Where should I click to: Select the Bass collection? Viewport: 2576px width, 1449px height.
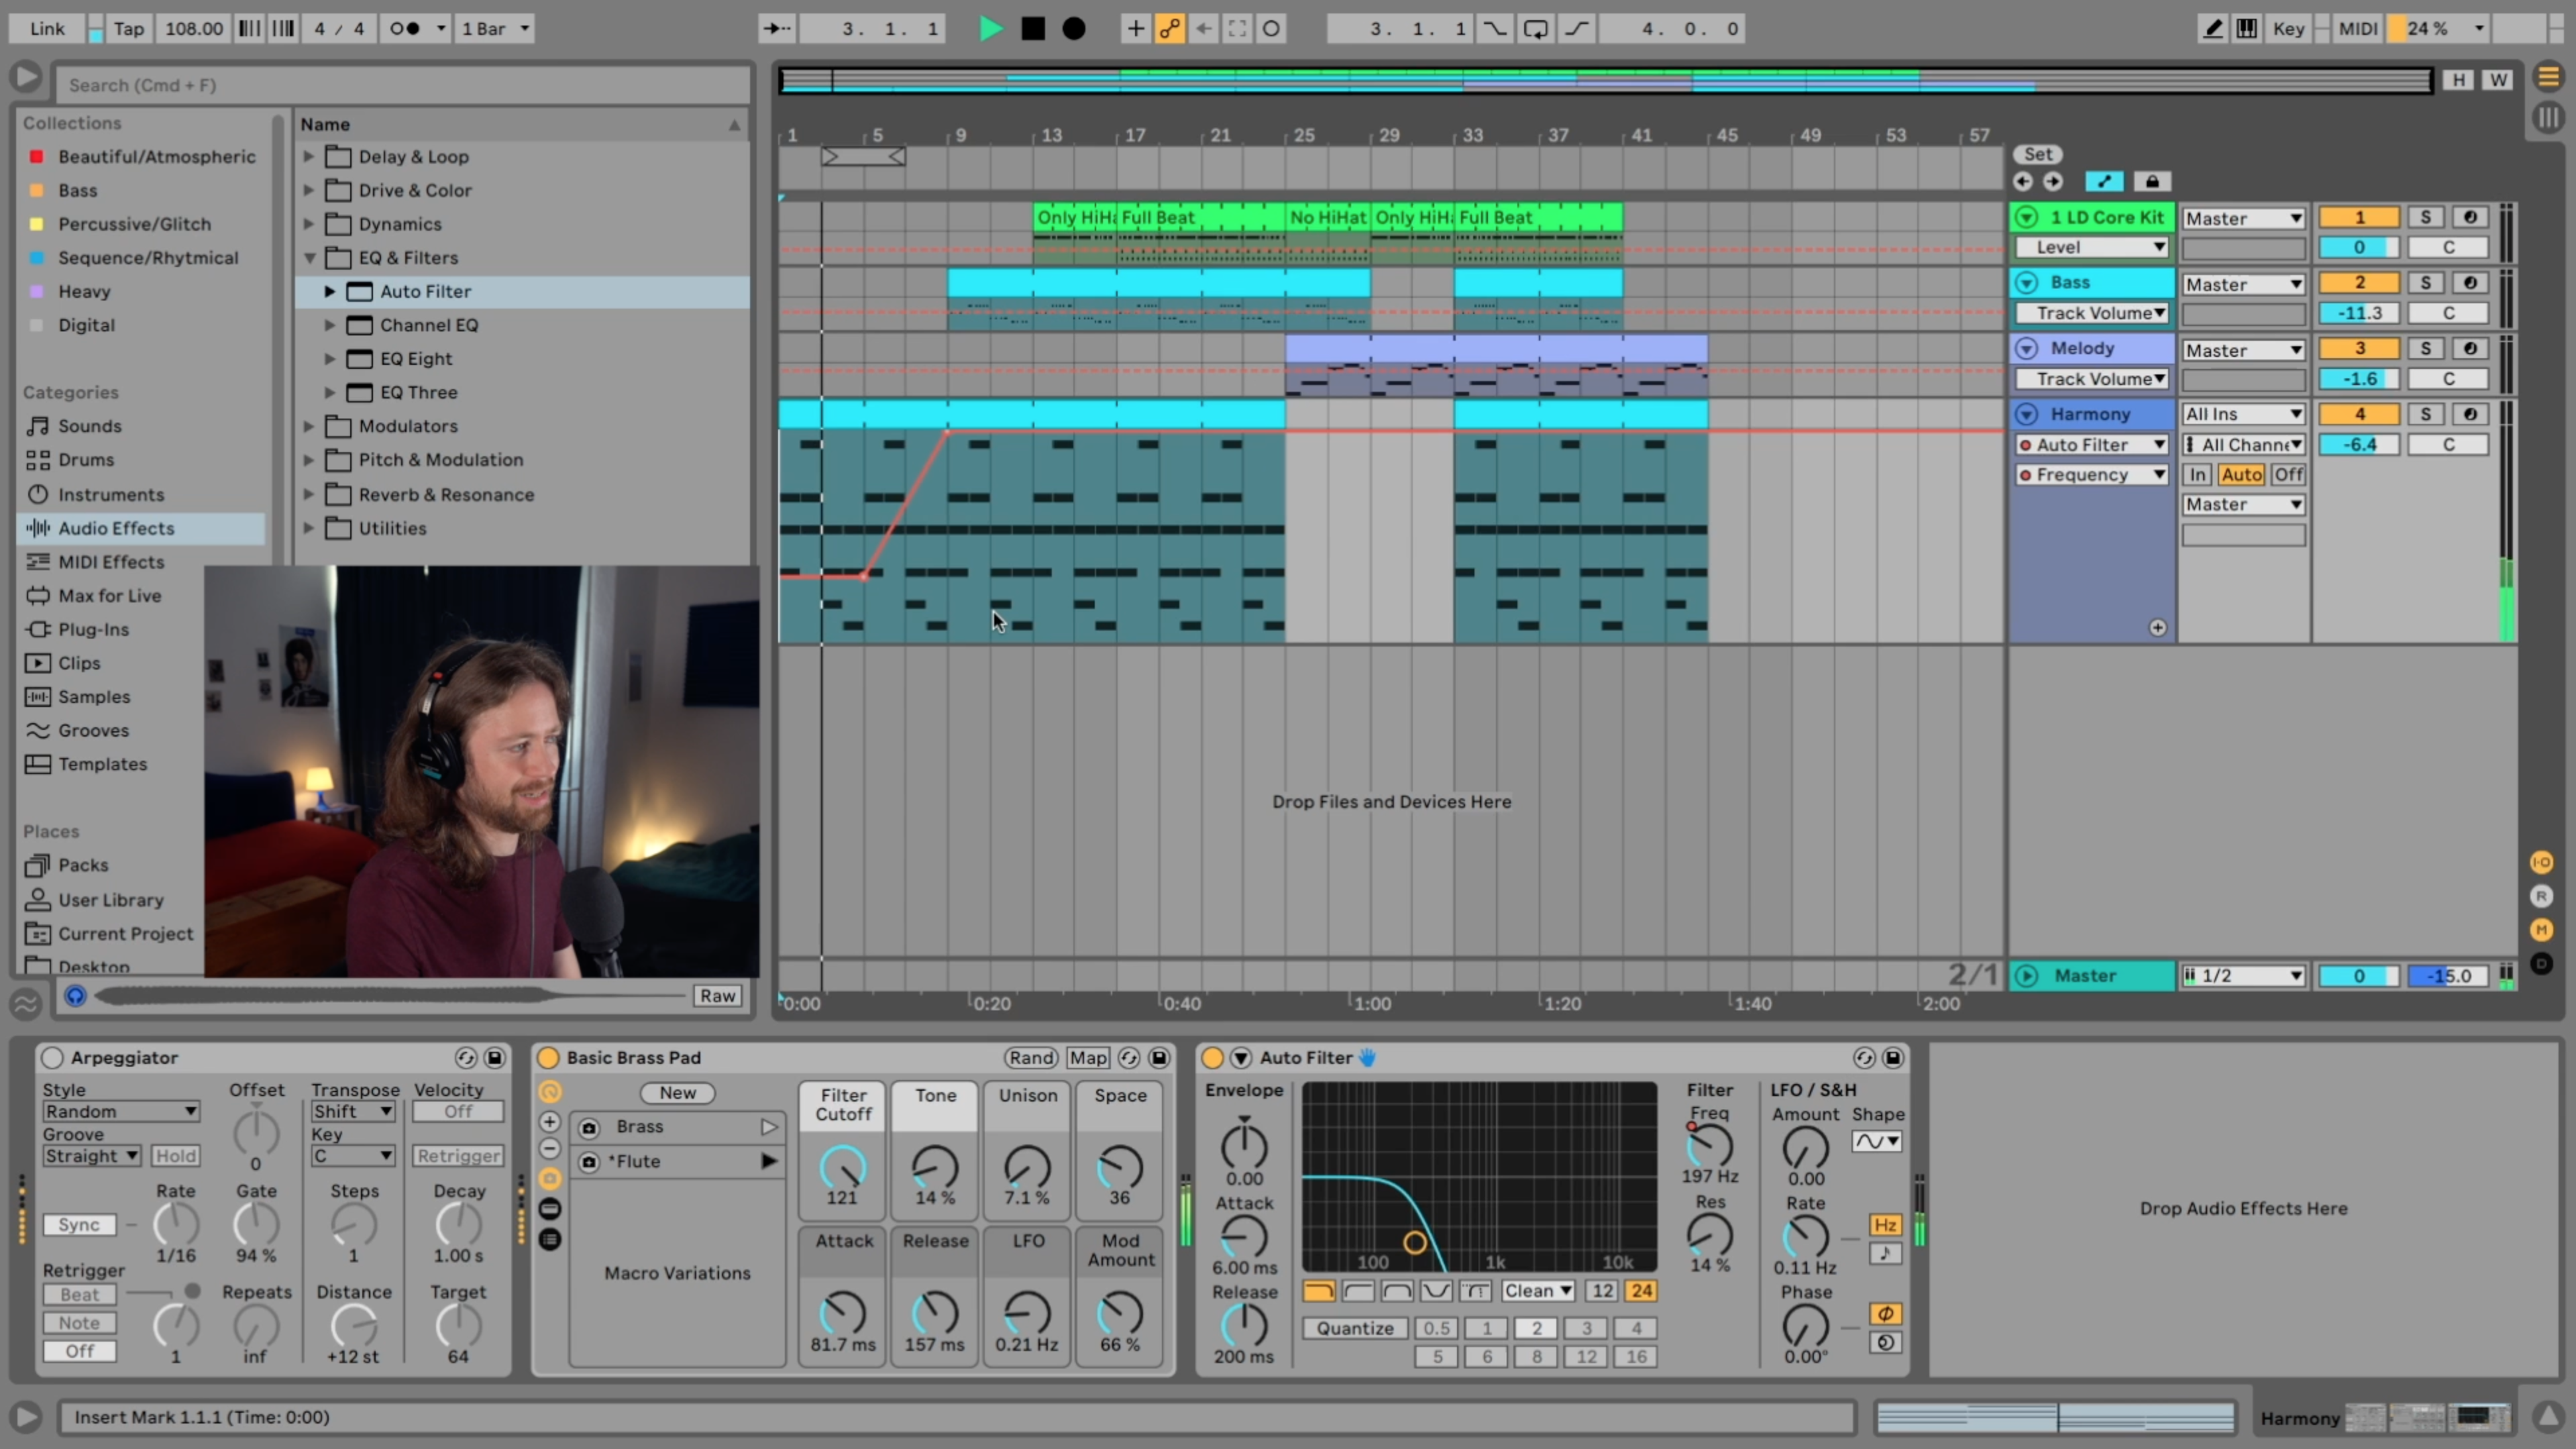[x=77, y=190]
